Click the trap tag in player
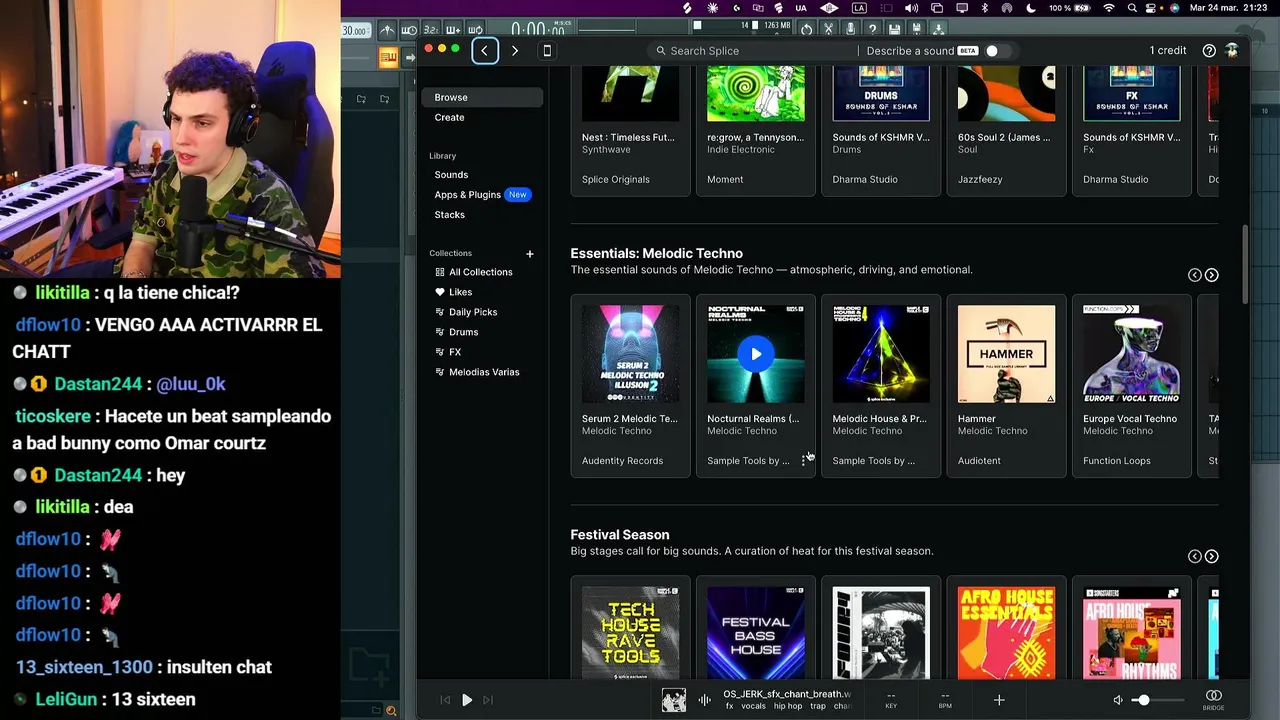This screenshot has width=1280, height=720. tap(818, 706)
